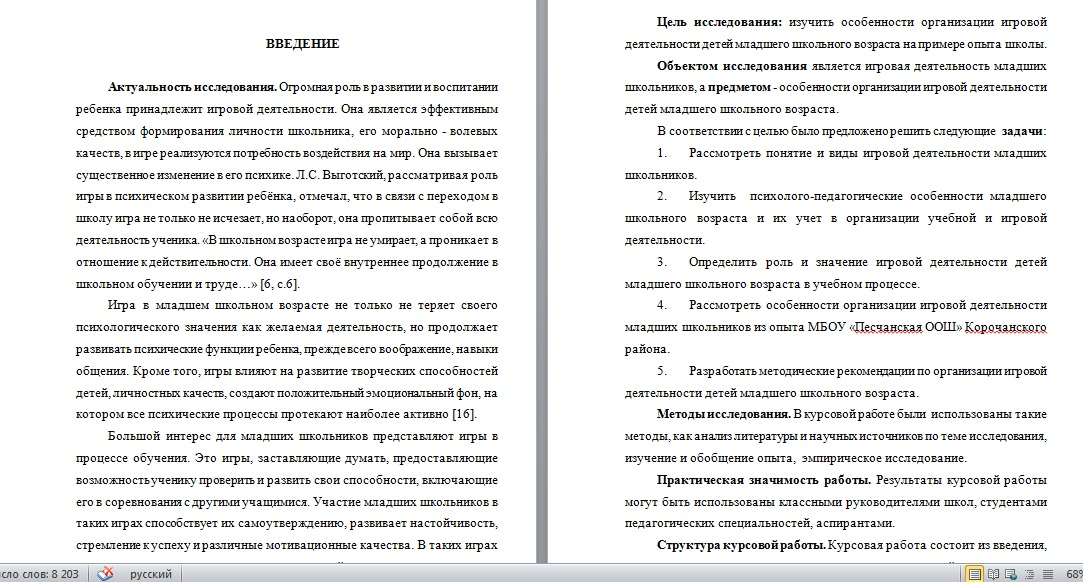Click the abbreviation МБОУ
The height and width of the screenshot is (582, 1083).
pyautogui.click(x=827, y=327)
